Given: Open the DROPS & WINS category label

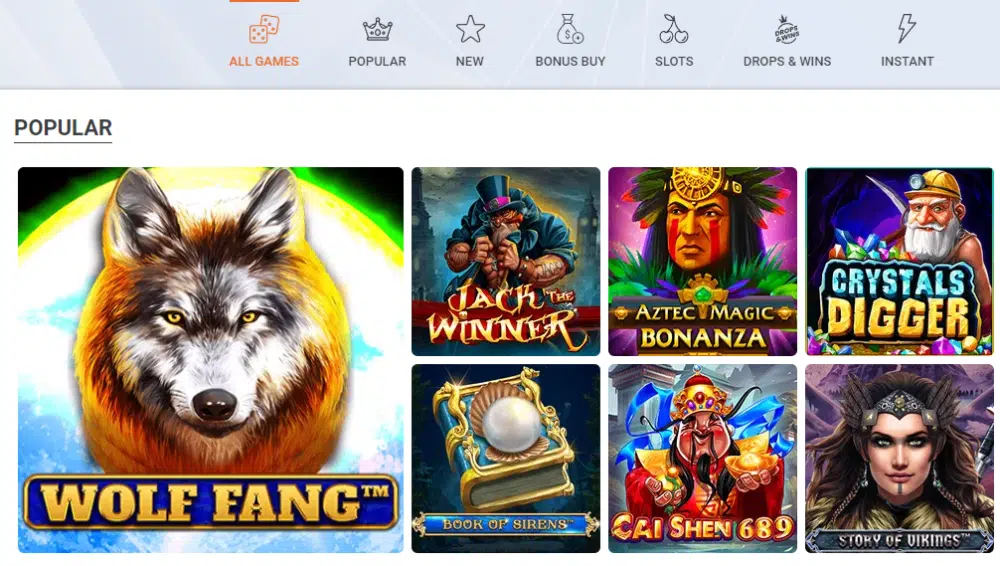Looking at the screenshot, I should point(787,61).
